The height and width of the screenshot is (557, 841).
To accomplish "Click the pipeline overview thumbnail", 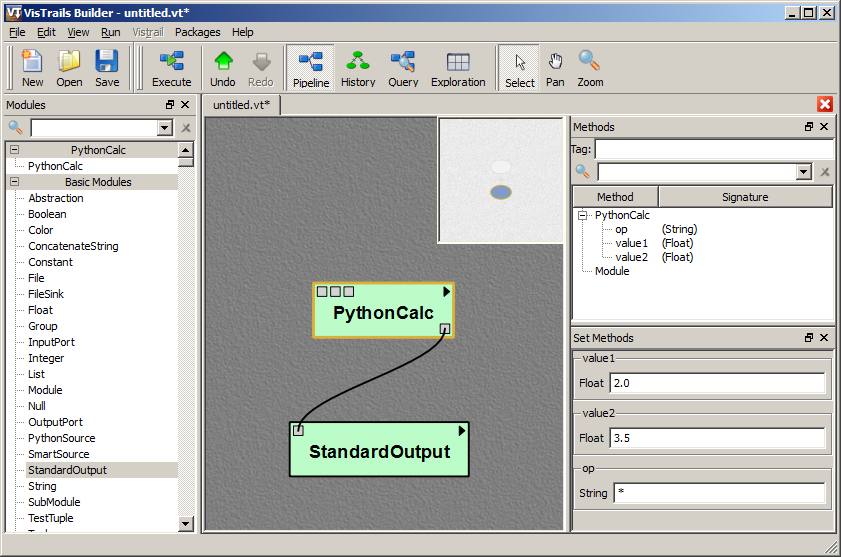I will tap(501, 180).
